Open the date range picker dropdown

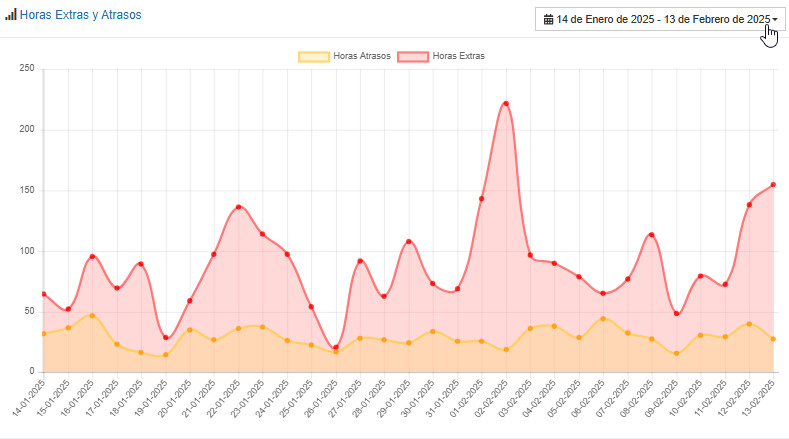click(x=660, y=19)
